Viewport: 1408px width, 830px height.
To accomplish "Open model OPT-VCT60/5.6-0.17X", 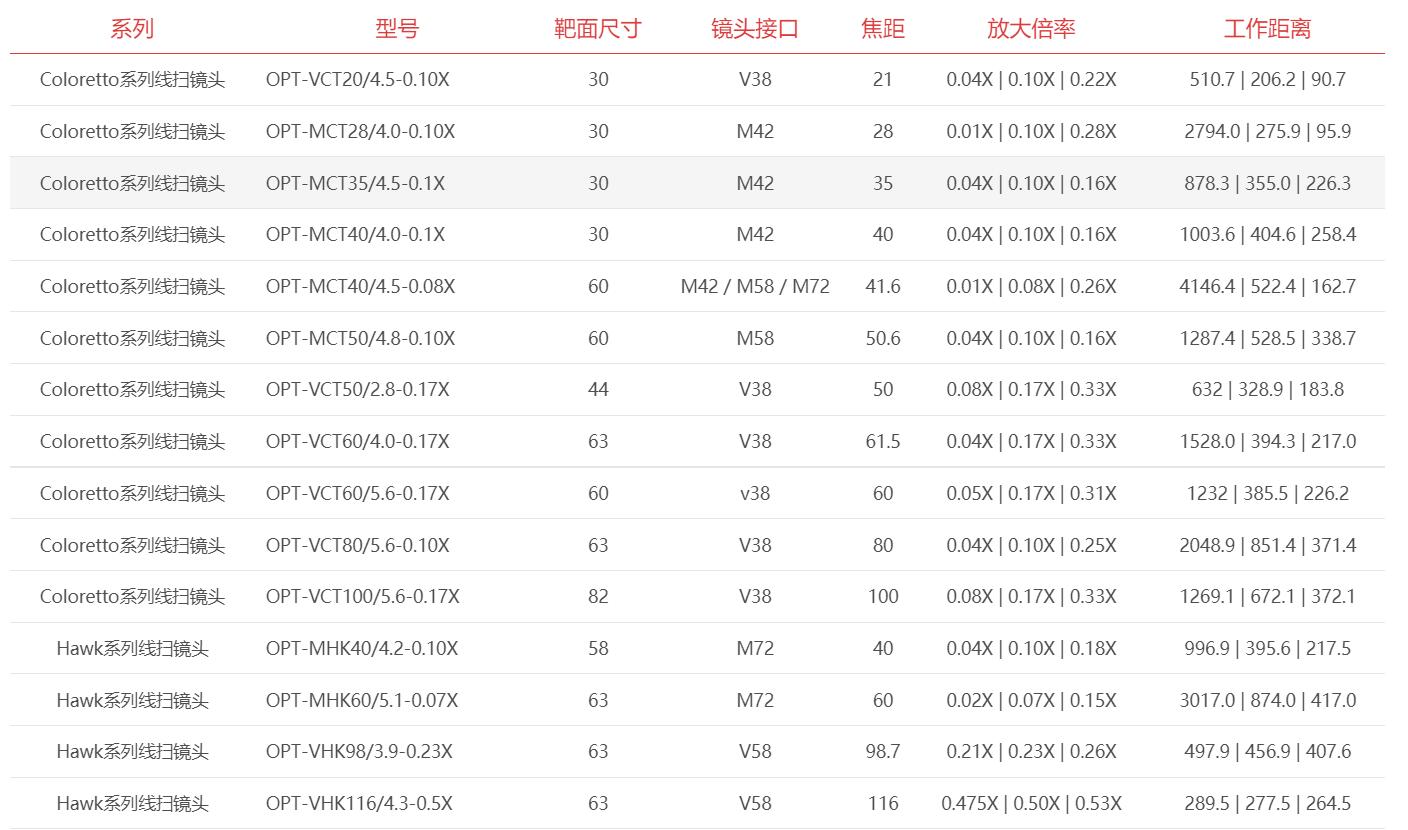I will click(358, 493).
